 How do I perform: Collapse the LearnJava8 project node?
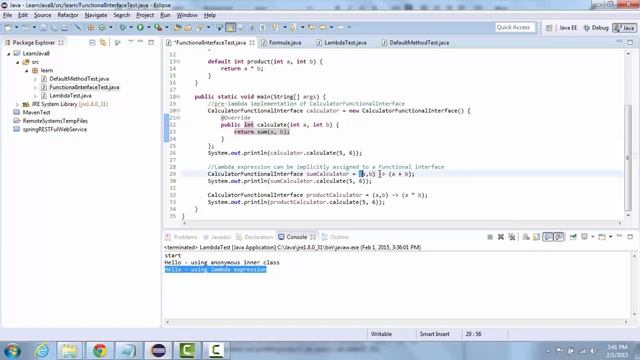pyautogui.click(x=9, y=53)
